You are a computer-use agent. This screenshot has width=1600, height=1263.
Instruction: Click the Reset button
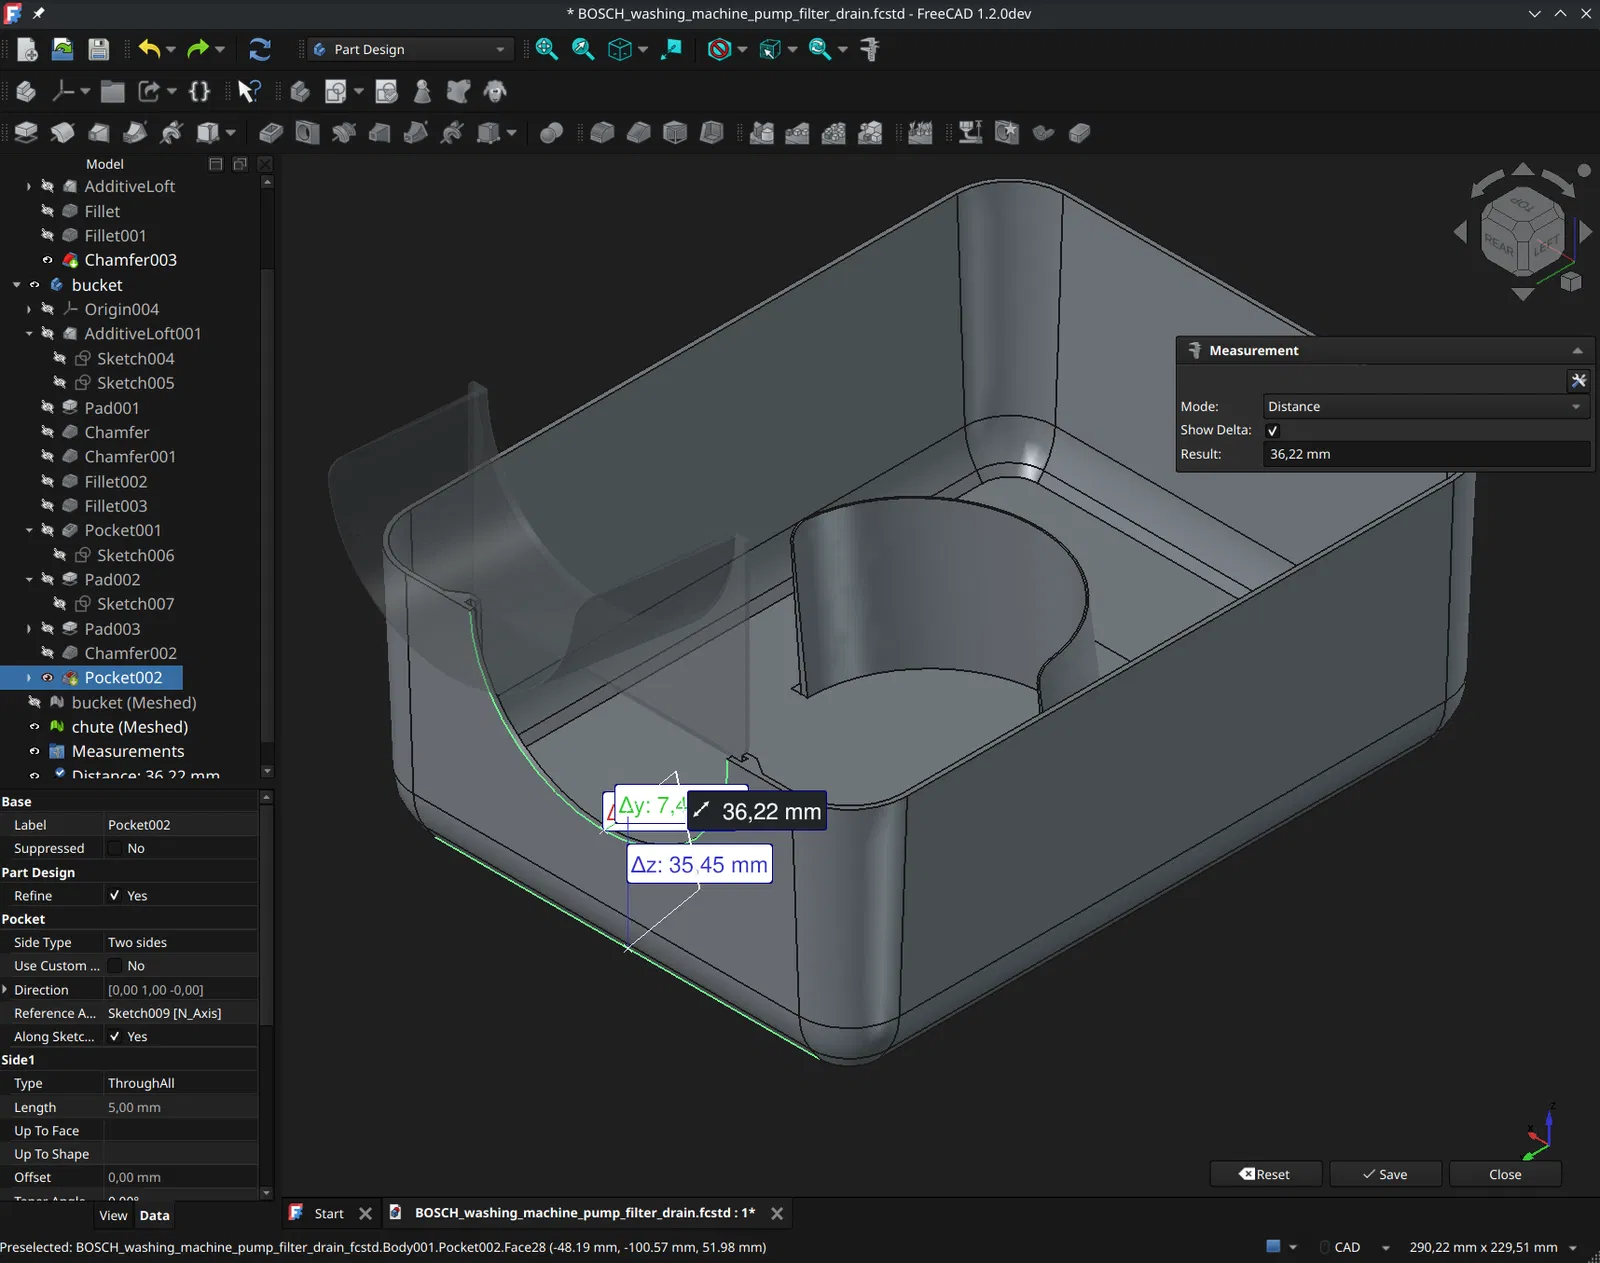(1265, 1174)
